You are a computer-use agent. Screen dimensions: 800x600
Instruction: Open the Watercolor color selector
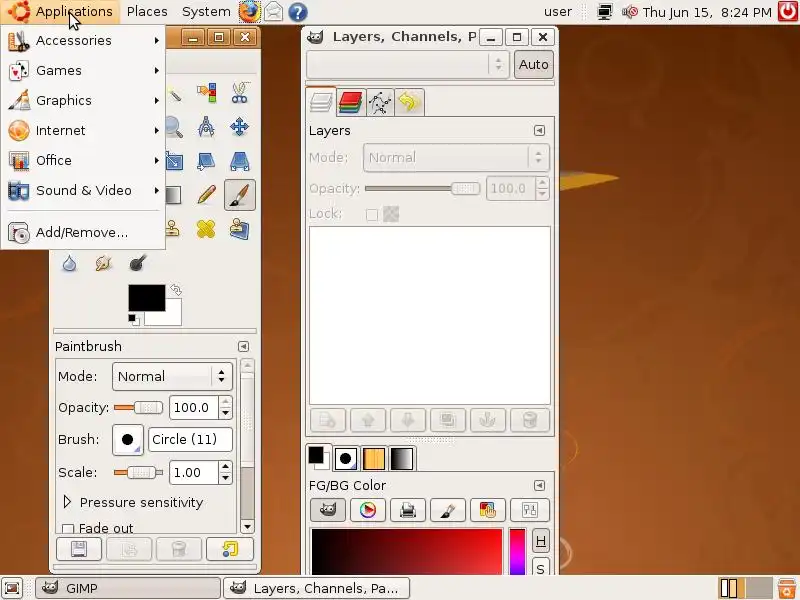pos(447,510)
